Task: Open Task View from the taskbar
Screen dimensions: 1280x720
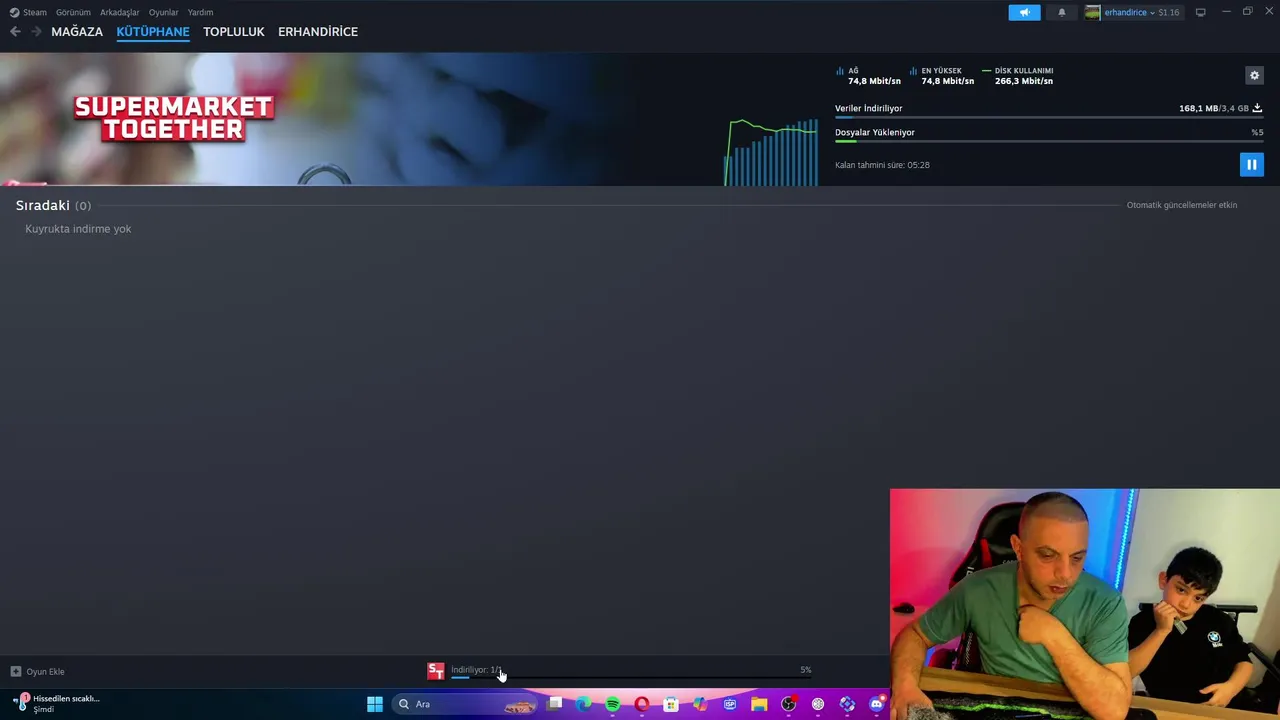Action: click(x=555, y=704)
